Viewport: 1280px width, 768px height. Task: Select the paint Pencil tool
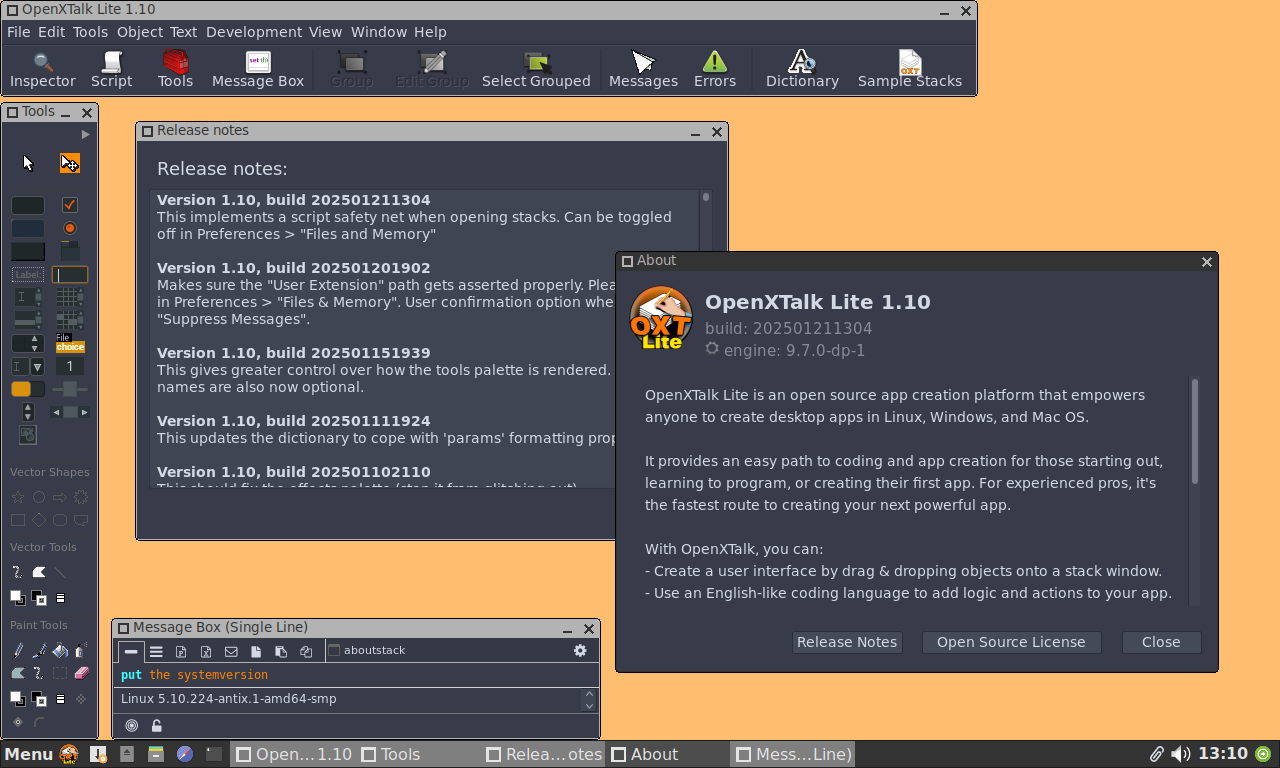point(18,651)
